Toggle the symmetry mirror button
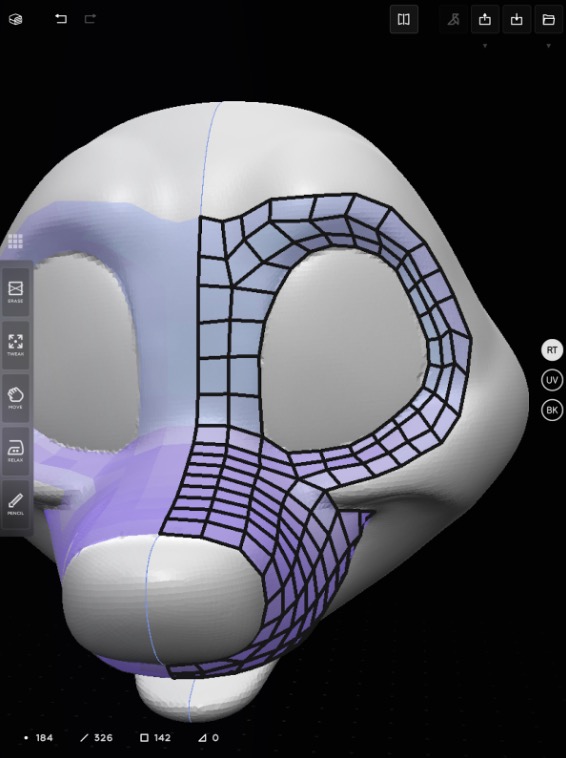 point(404,19)
